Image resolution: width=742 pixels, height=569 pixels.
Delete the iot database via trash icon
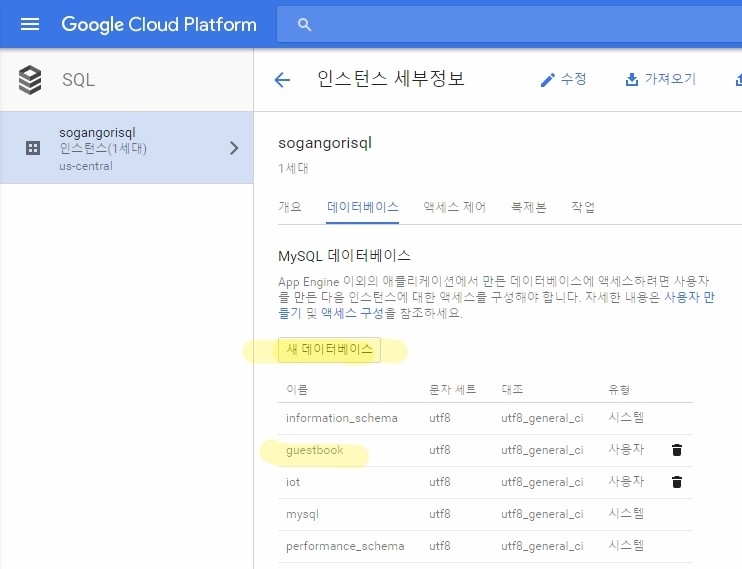677,482
